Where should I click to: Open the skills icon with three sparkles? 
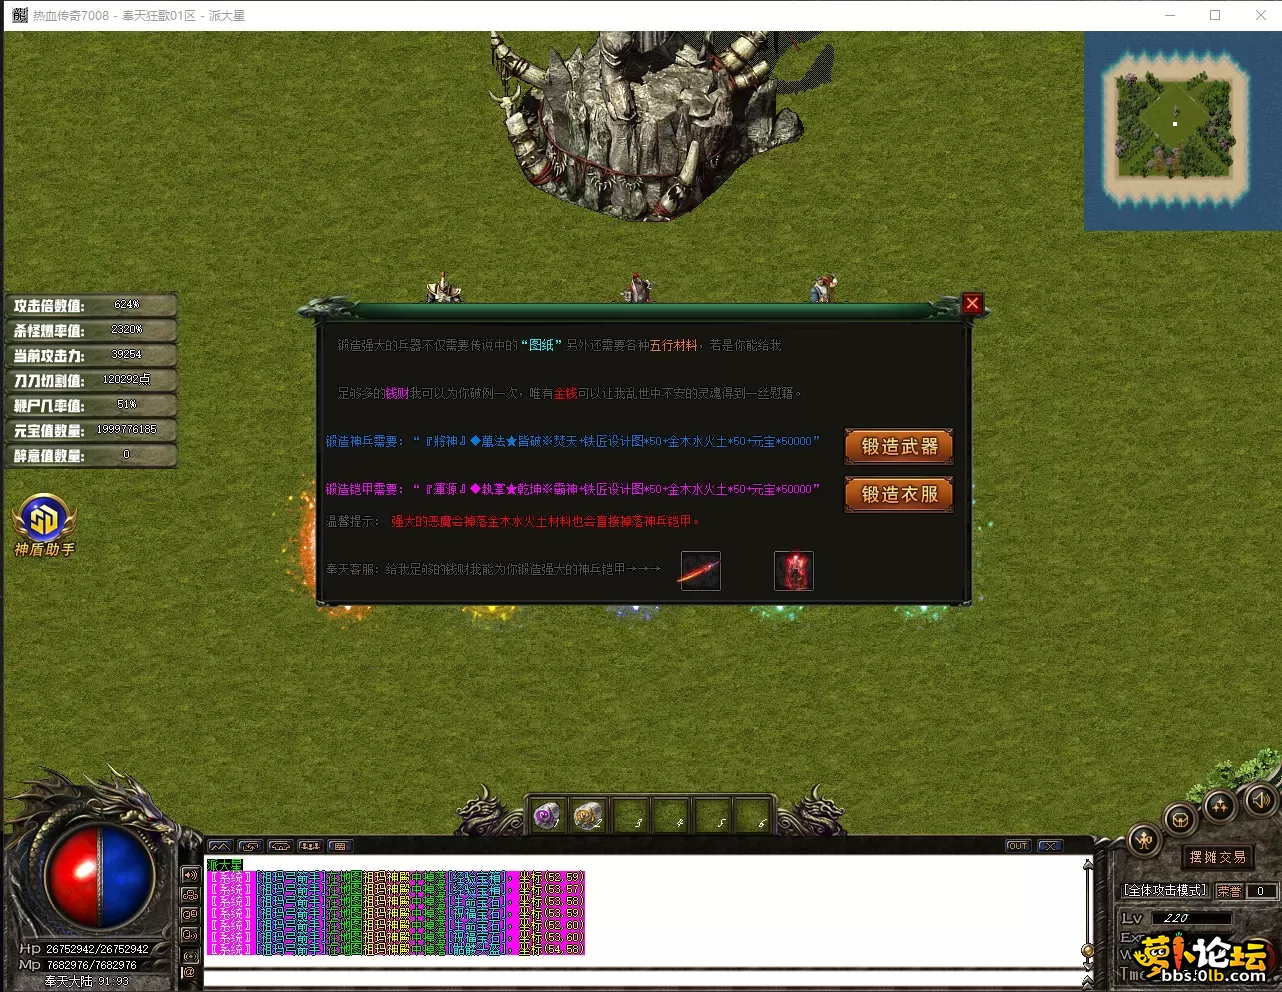coord(1219,806)
